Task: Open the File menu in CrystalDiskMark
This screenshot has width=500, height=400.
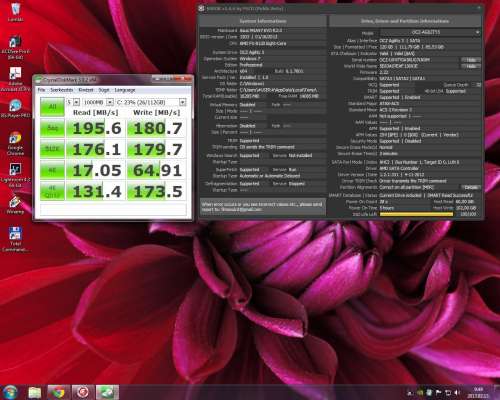Action: tap(41, 90)
